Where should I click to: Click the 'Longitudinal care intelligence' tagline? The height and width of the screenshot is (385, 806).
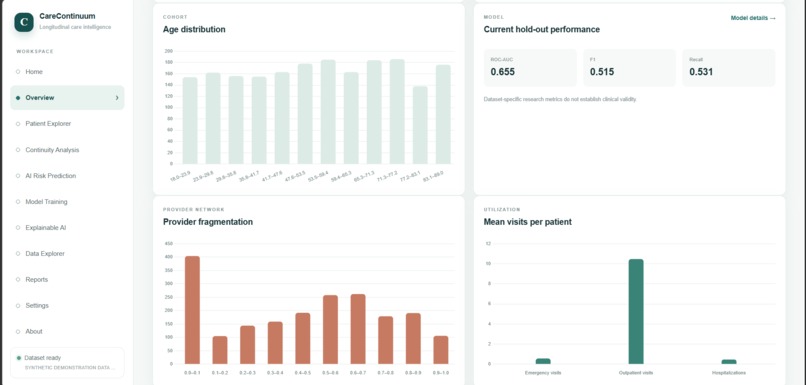point(75,27)
